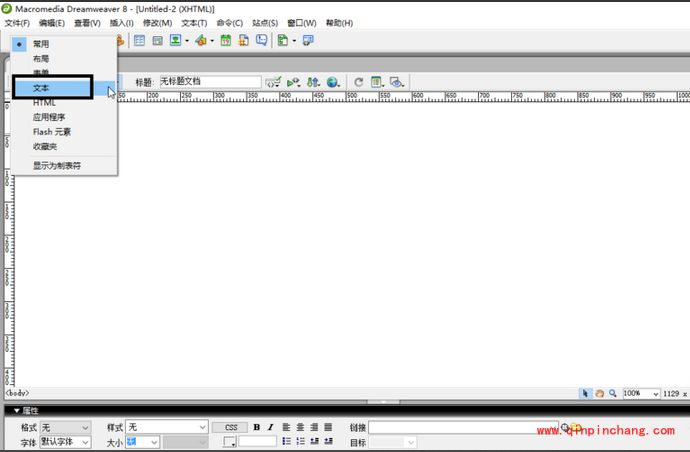This screenshot has width=690, height=452.
Task: Toggle the left text alignment button
Action: point(286,427)
